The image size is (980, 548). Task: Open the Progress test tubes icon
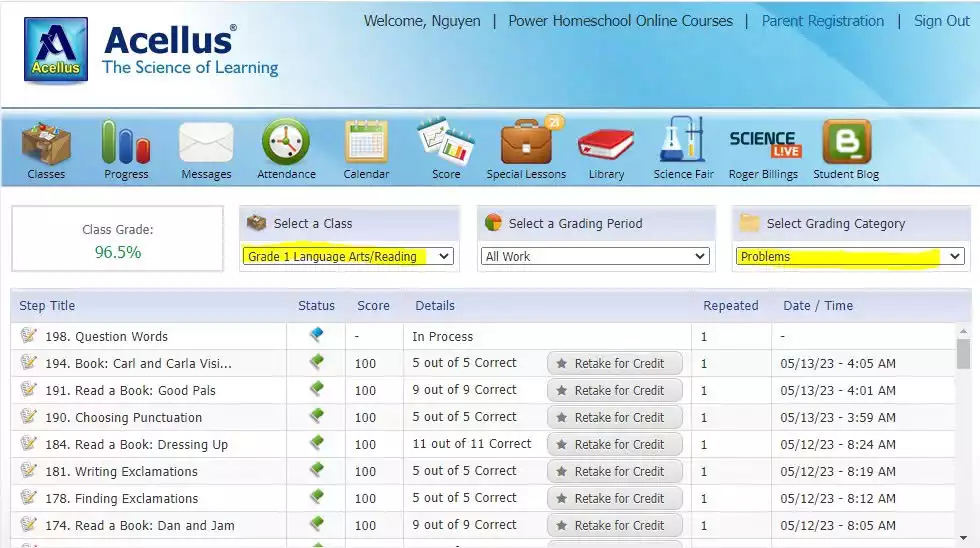[126, 144]
